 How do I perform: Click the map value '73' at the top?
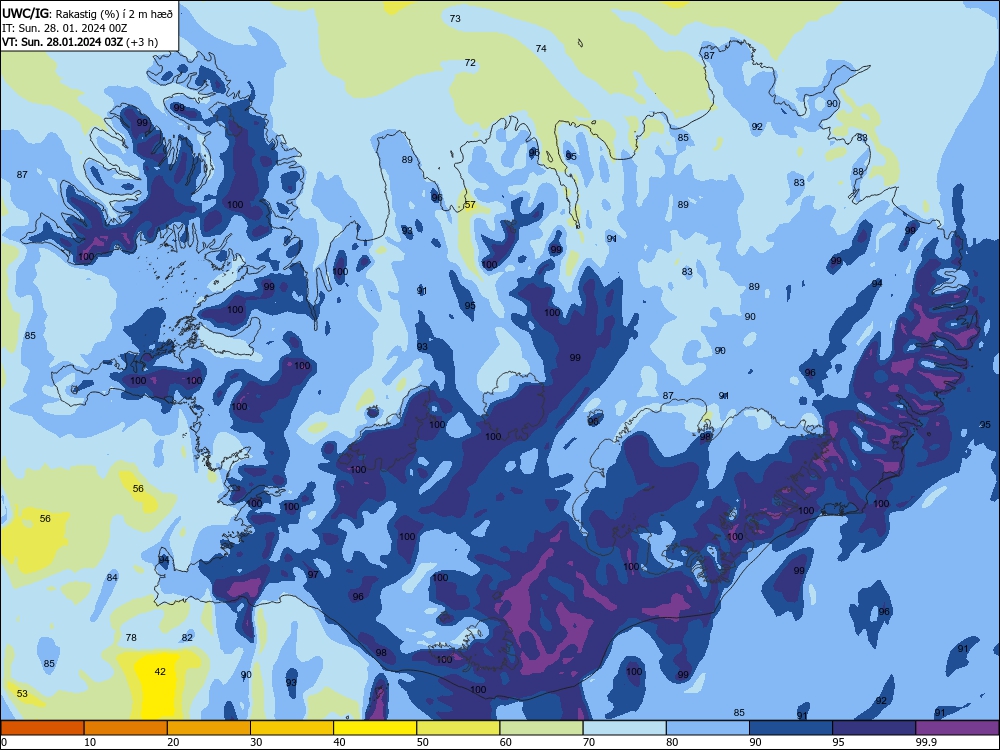(455, 18)
